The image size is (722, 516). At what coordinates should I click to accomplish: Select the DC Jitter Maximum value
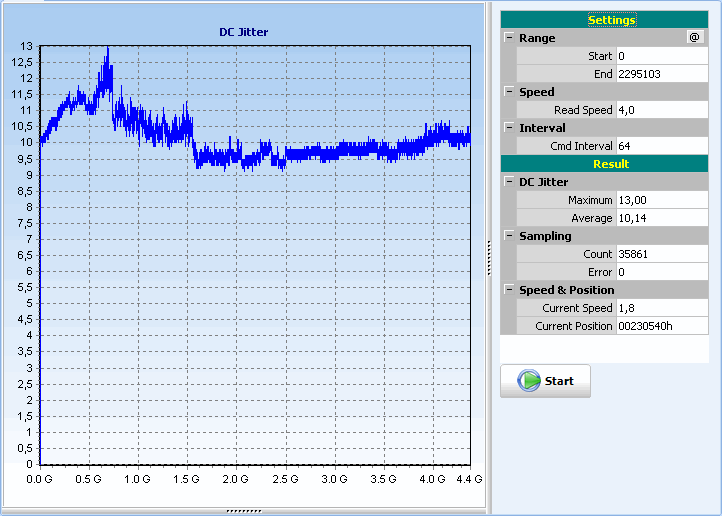[661, 200]
